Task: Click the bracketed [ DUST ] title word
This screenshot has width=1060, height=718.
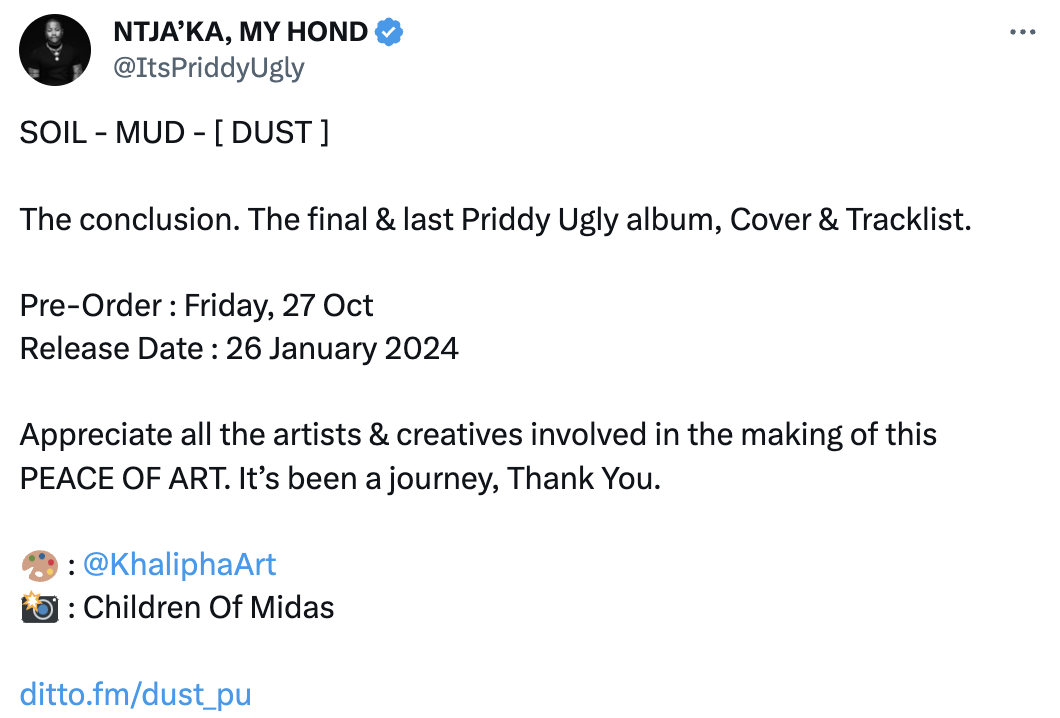Action: [272, 133]
